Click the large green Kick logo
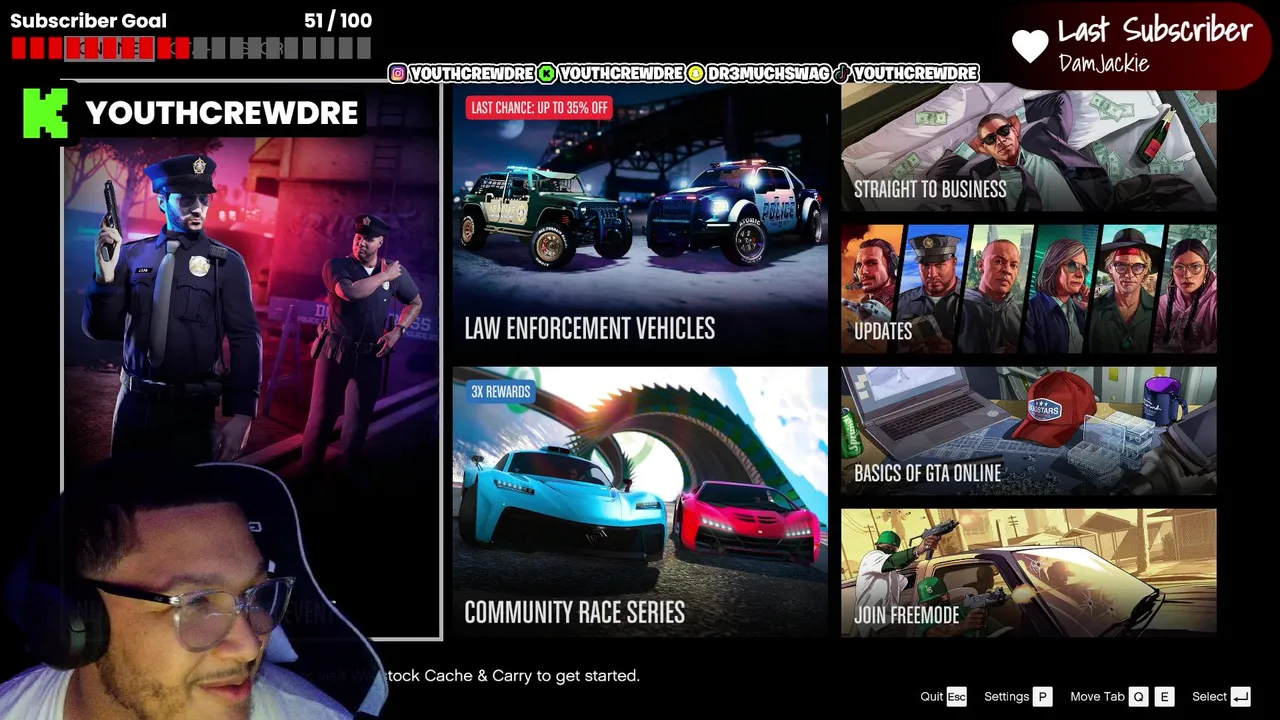 coord(46,112)
